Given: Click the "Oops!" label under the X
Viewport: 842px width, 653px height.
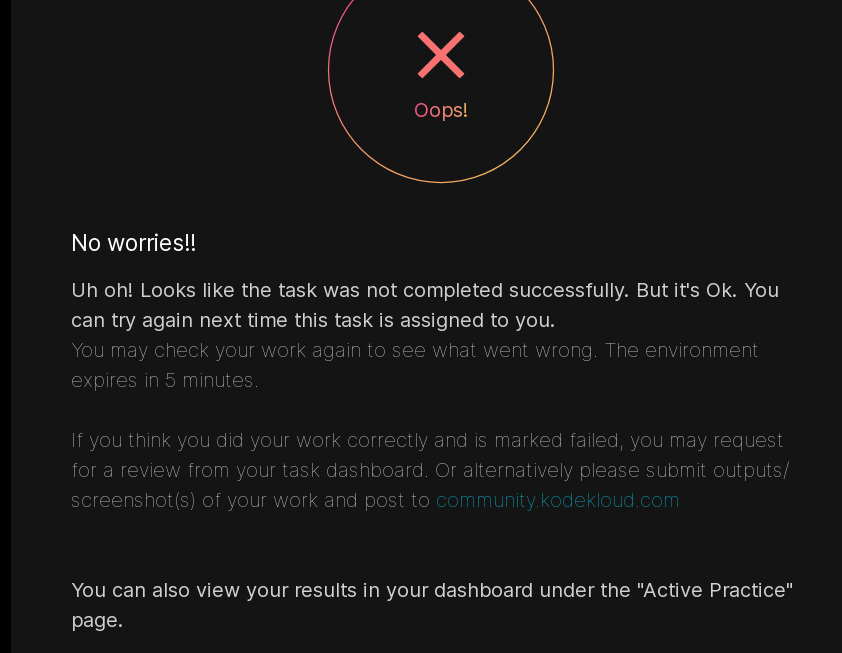Looking at the screenshot, I should click(441, 110).
